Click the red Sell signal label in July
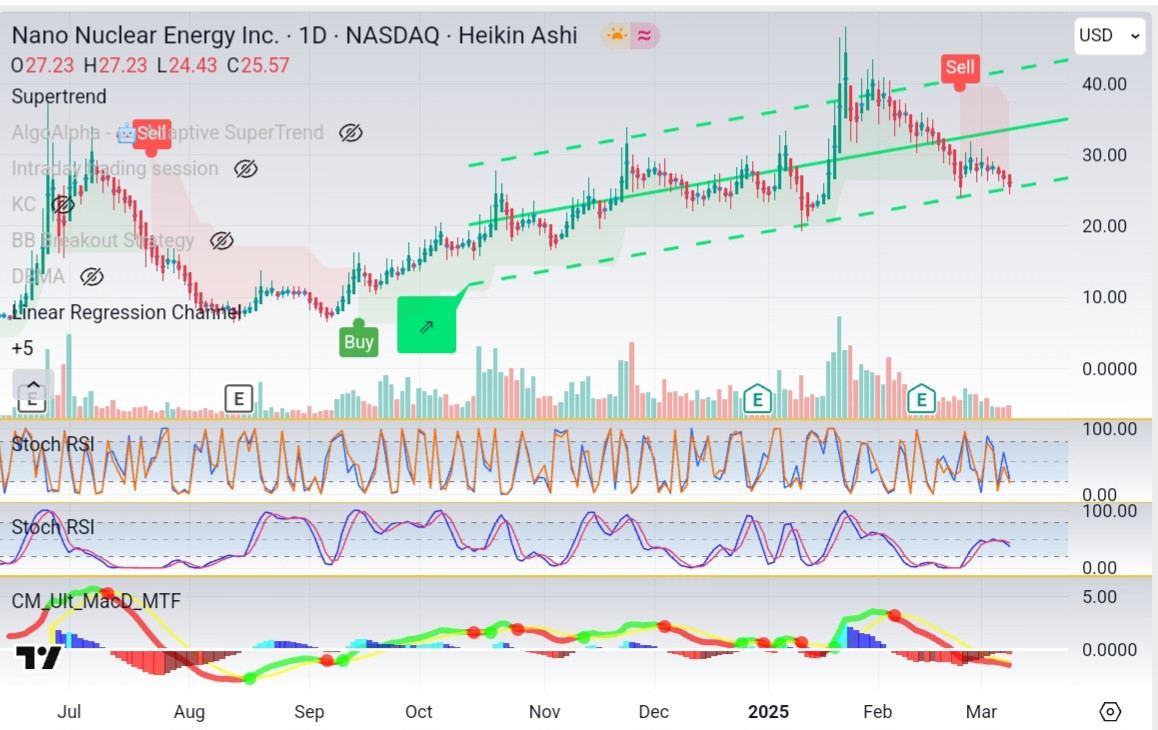Viewport: 1158px width, 730px height. (x=151, y=134)
